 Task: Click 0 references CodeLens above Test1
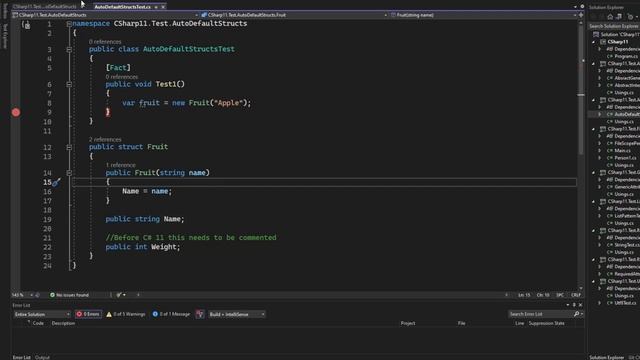tap(122, 77)
